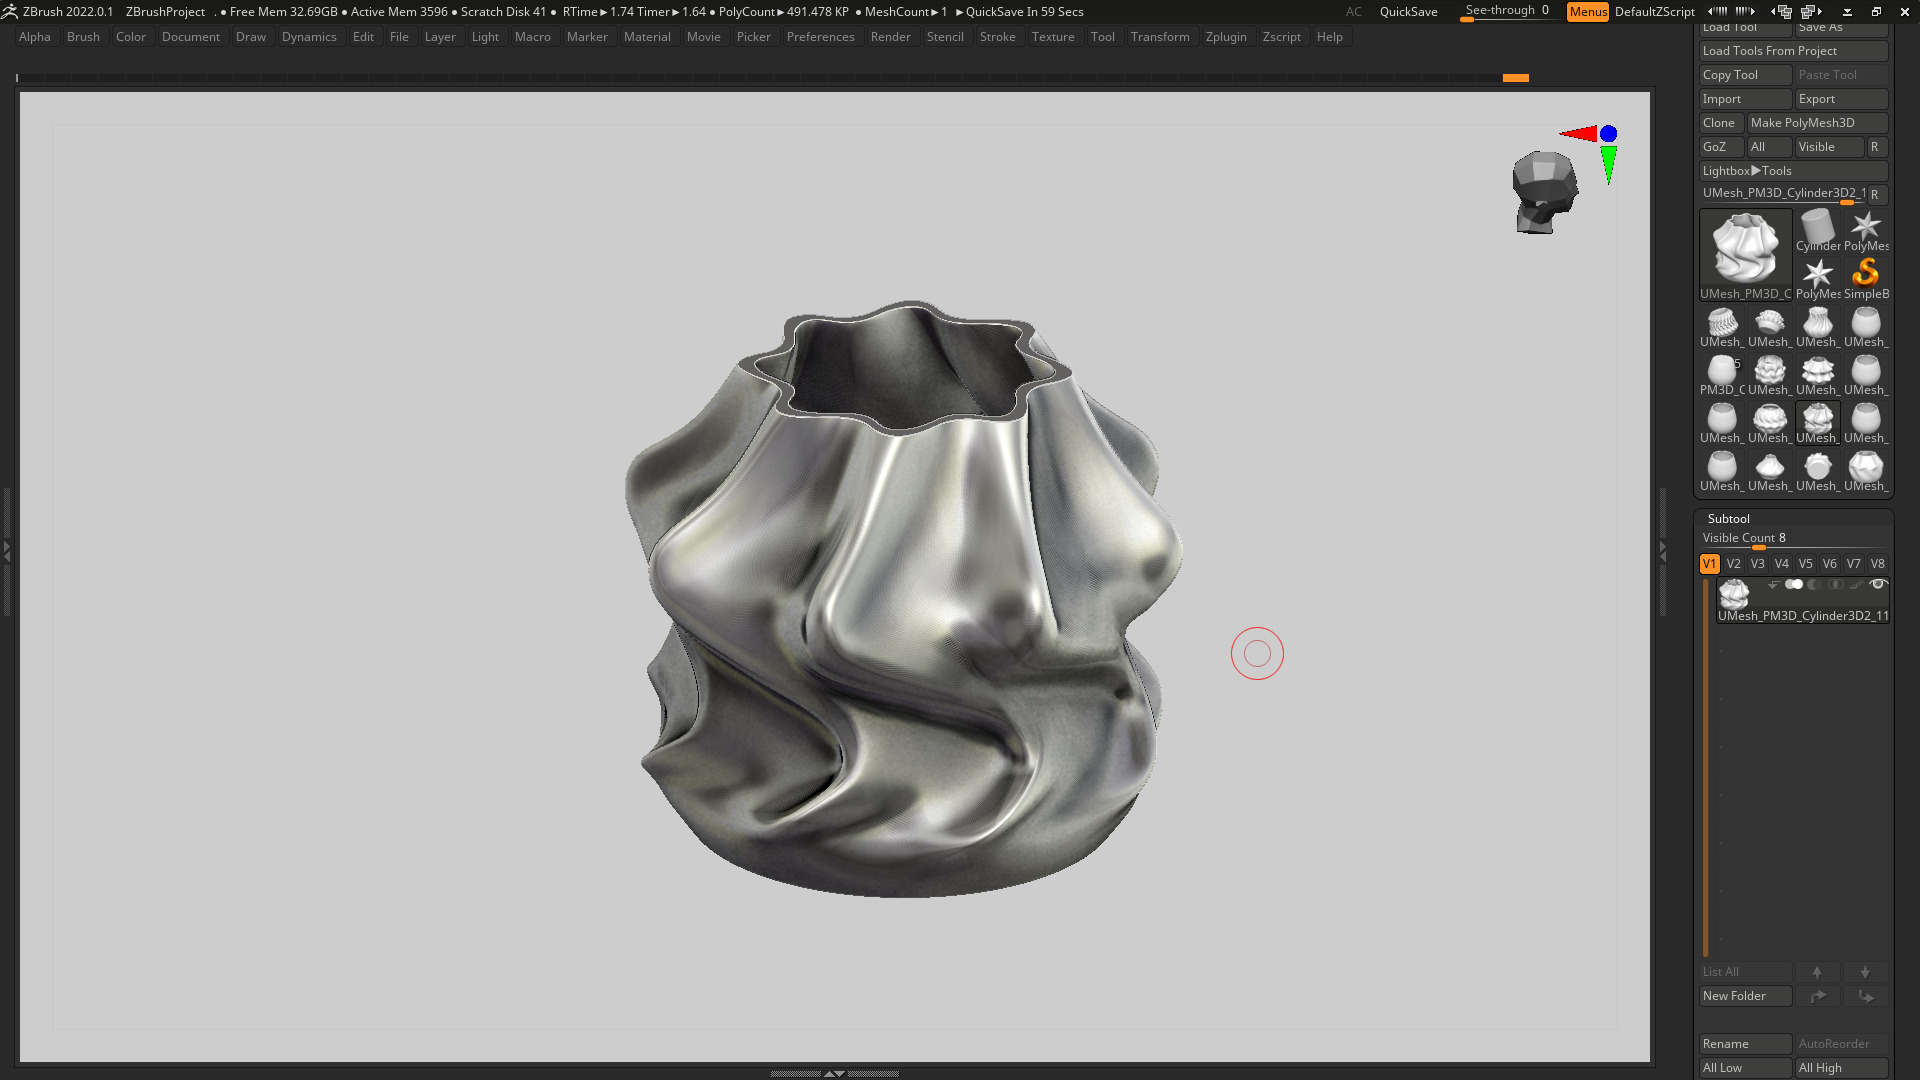Screen dimensions: 1920x1080
Task: Expand the bottom tray divider arrows
Action: [834, 1073]
